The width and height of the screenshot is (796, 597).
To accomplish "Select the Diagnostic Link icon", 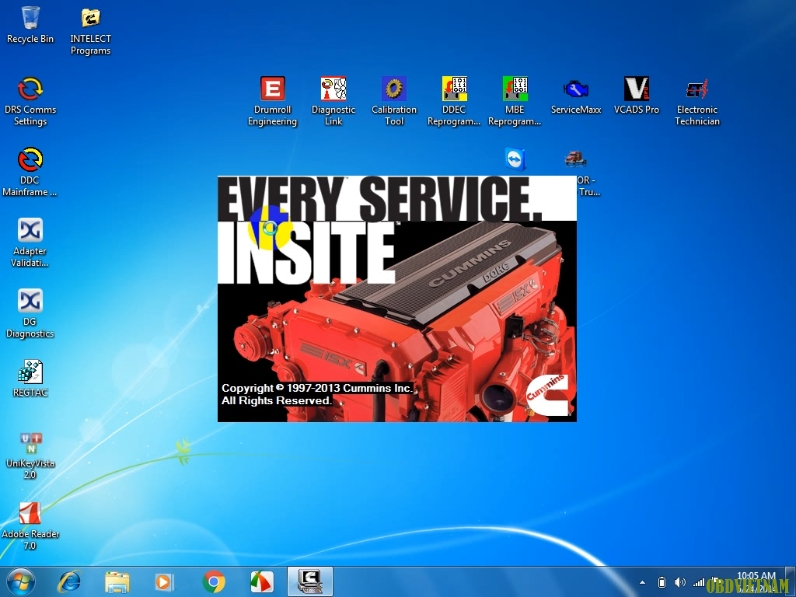I will tap(334, 101).
